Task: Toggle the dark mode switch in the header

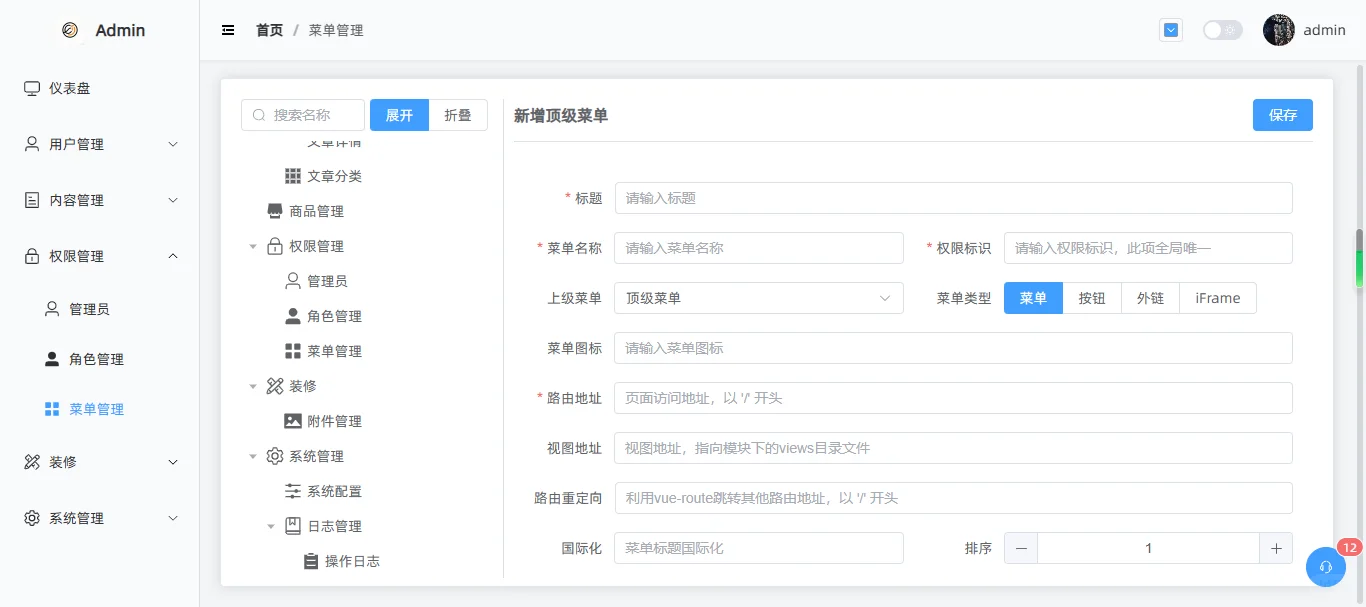Action: 1222,30
